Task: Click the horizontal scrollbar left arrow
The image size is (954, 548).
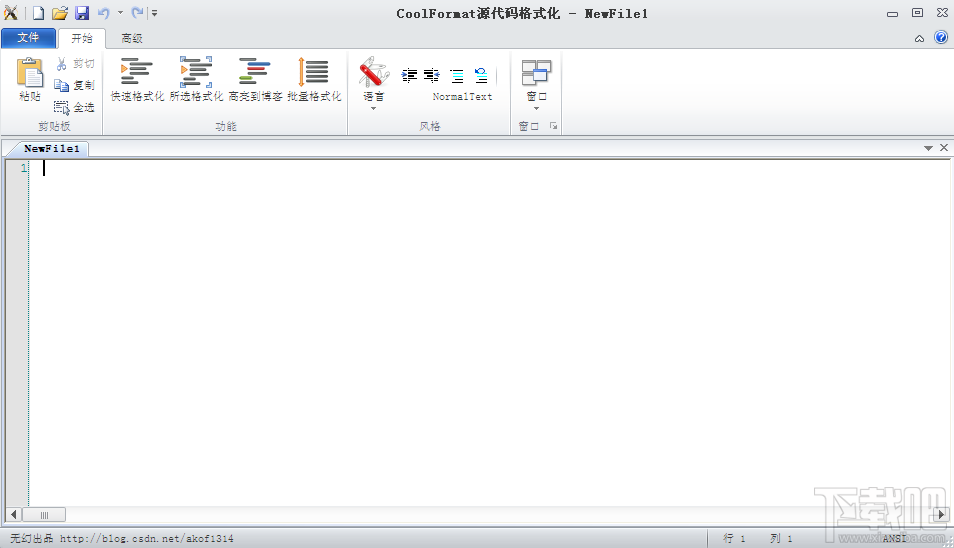Action: coord(13,515)
